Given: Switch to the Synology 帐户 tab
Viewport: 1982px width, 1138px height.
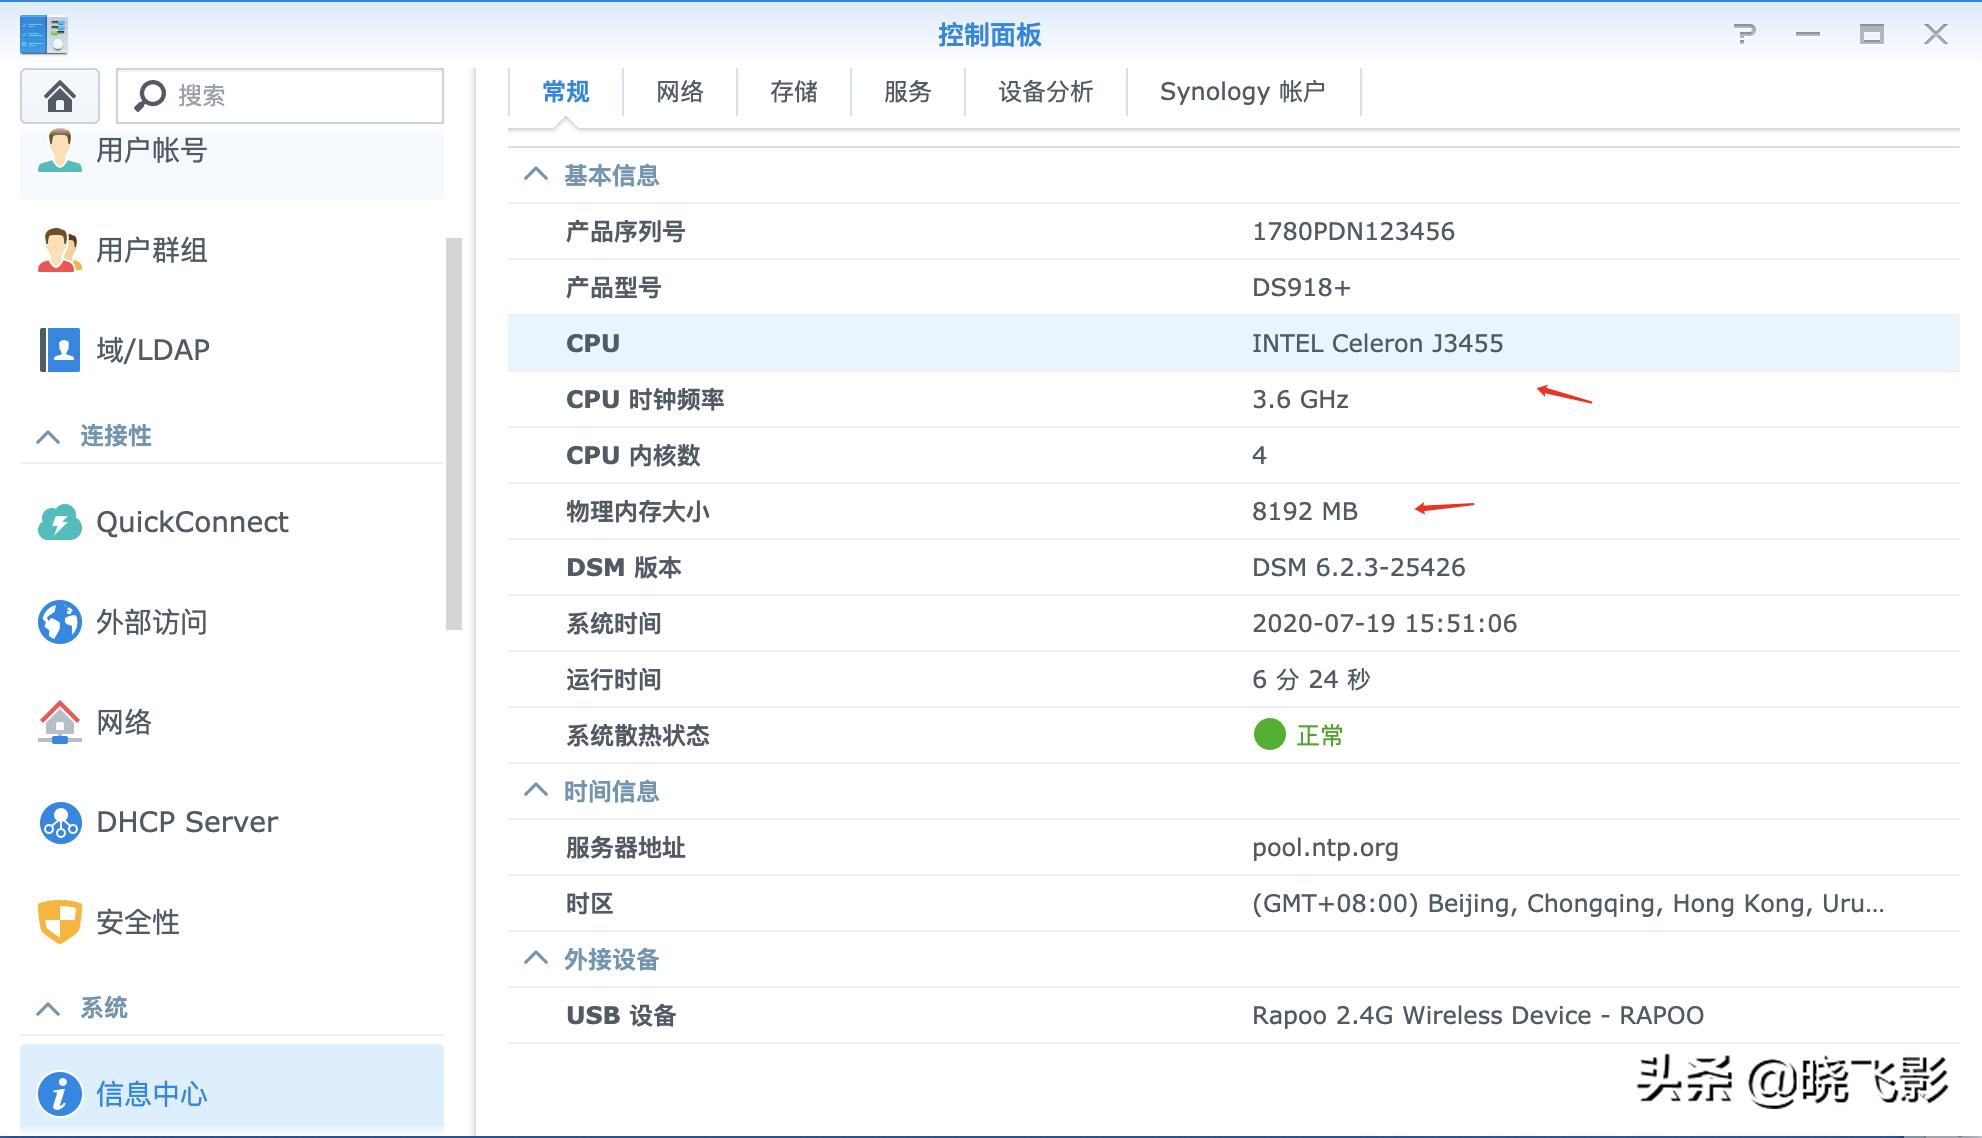Looking at the screenshot, I should (1242, 91).
